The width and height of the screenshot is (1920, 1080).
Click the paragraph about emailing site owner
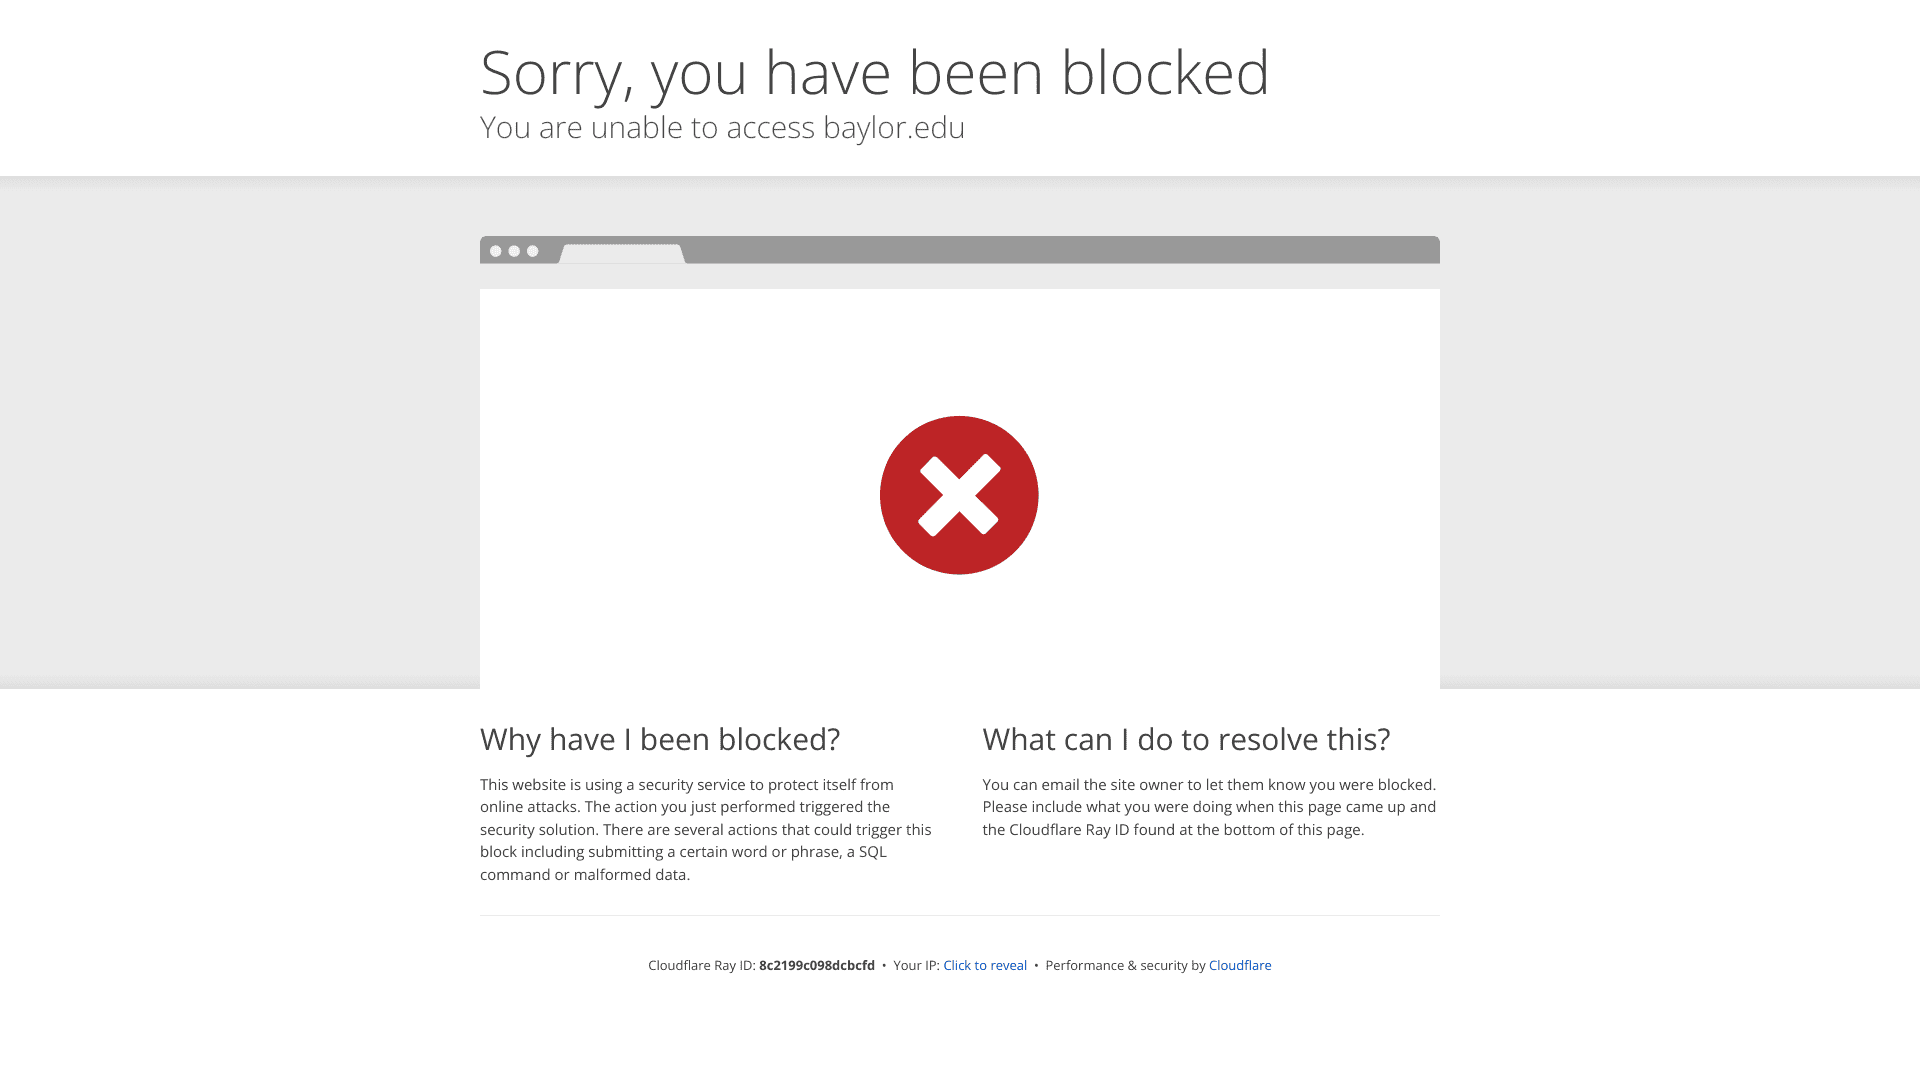click(1209, 807)
